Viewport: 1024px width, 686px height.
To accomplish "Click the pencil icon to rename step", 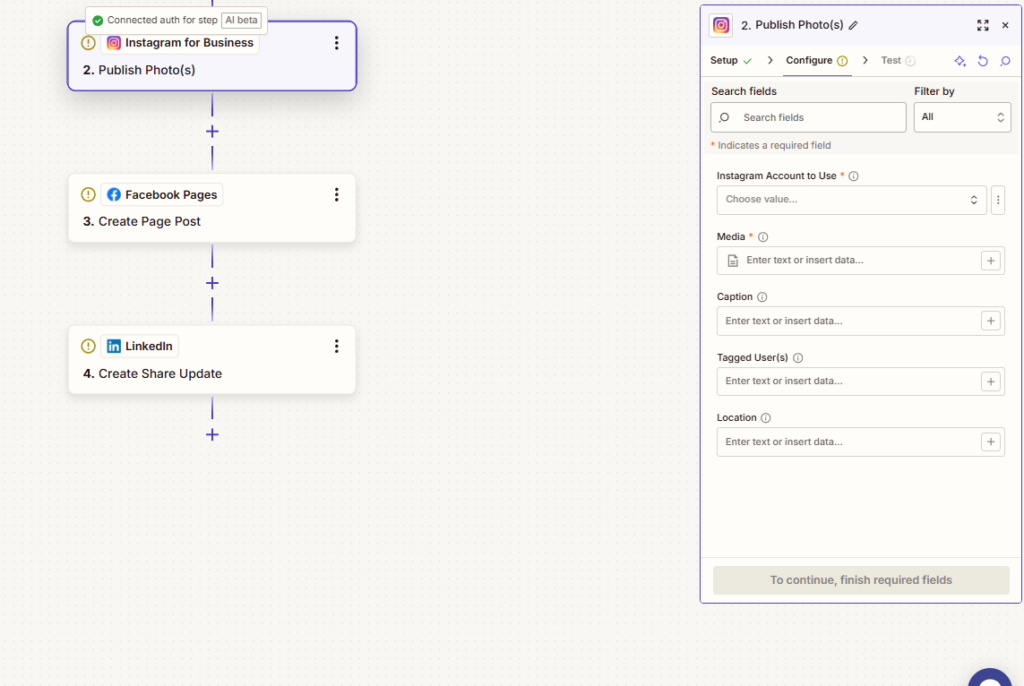I will pyautogui.click(x=853, y=25).
